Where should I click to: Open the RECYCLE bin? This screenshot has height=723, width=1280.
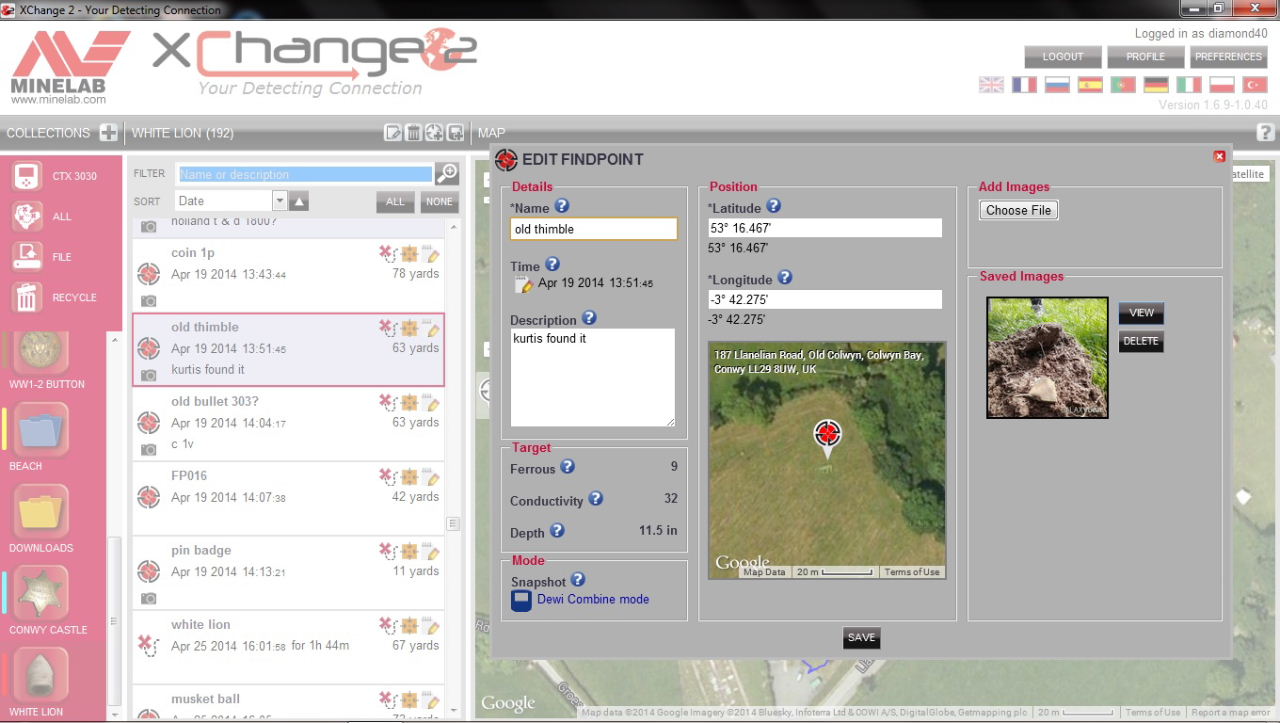27,297
